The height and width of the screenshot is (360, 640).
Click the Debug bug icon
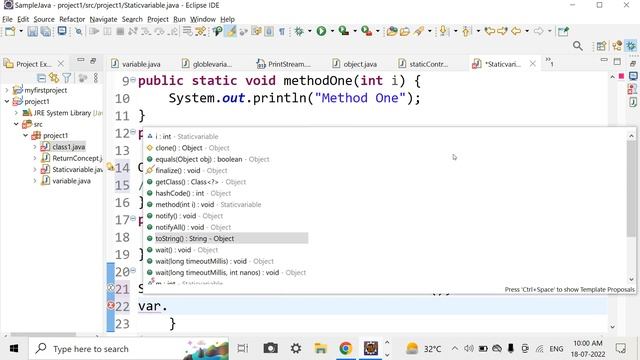(x=299, y=31)
